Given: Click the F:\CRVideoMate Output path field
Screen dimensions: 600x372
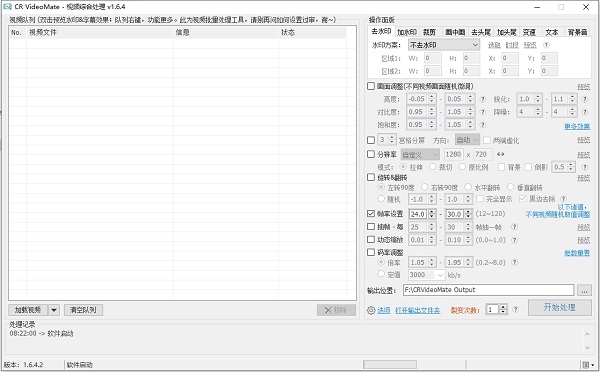Looking at the screenshot, I should point(488,290).
